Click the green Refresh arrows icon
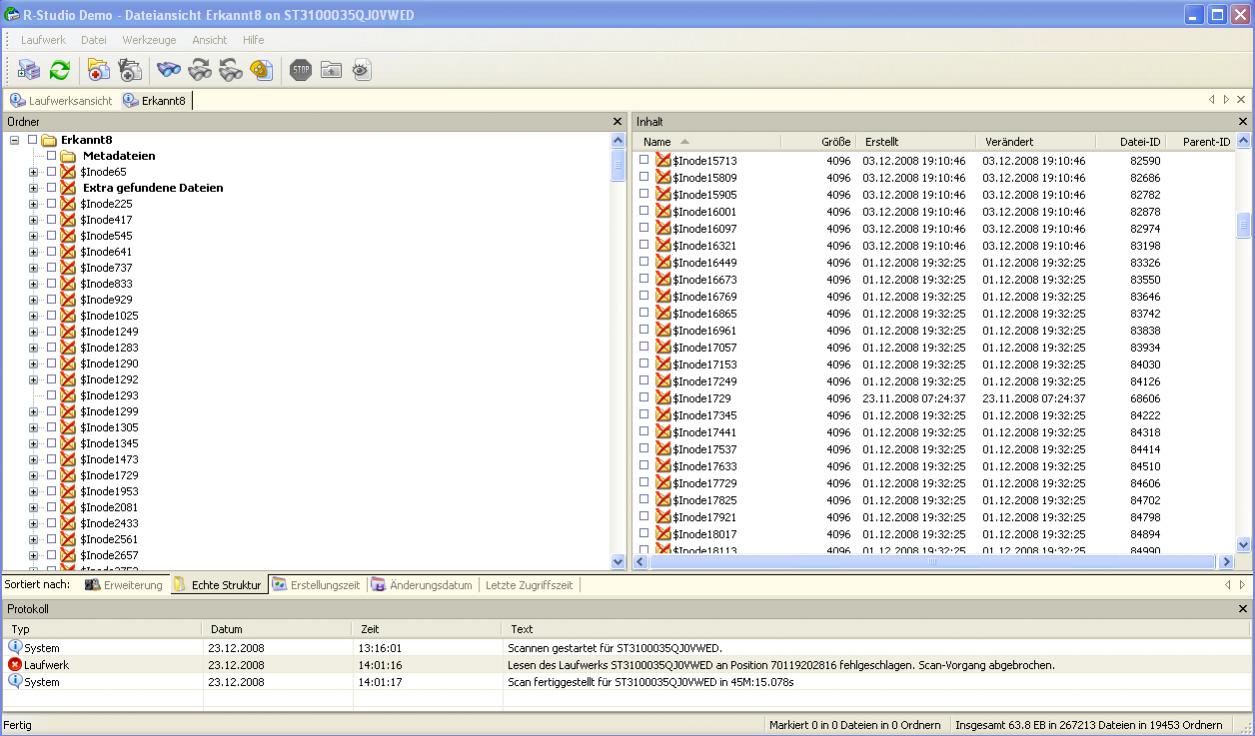The width and height of the screenshot is (1255, 736). 60,70
